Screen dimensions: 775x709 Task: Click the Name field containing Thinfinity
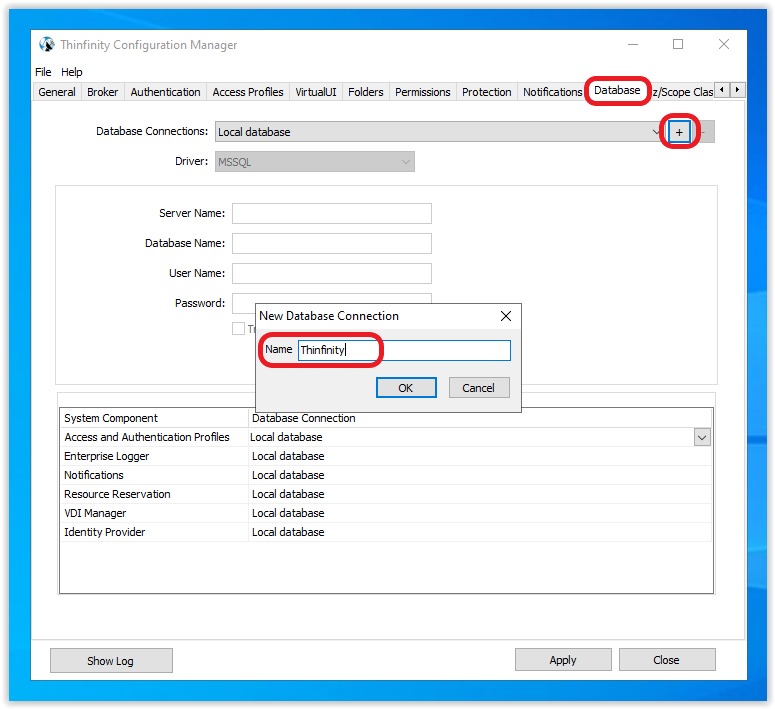404,350
